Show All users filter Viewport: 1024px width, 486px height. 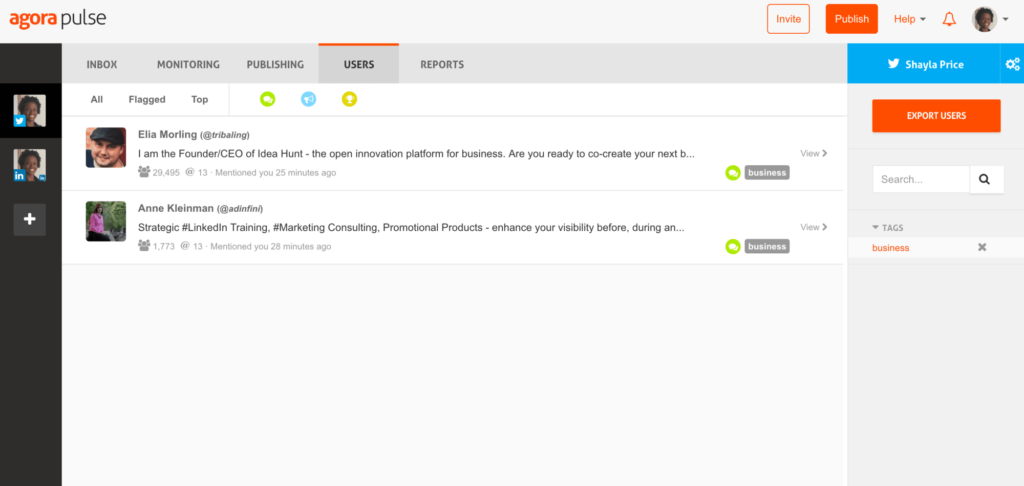point(97,99)
